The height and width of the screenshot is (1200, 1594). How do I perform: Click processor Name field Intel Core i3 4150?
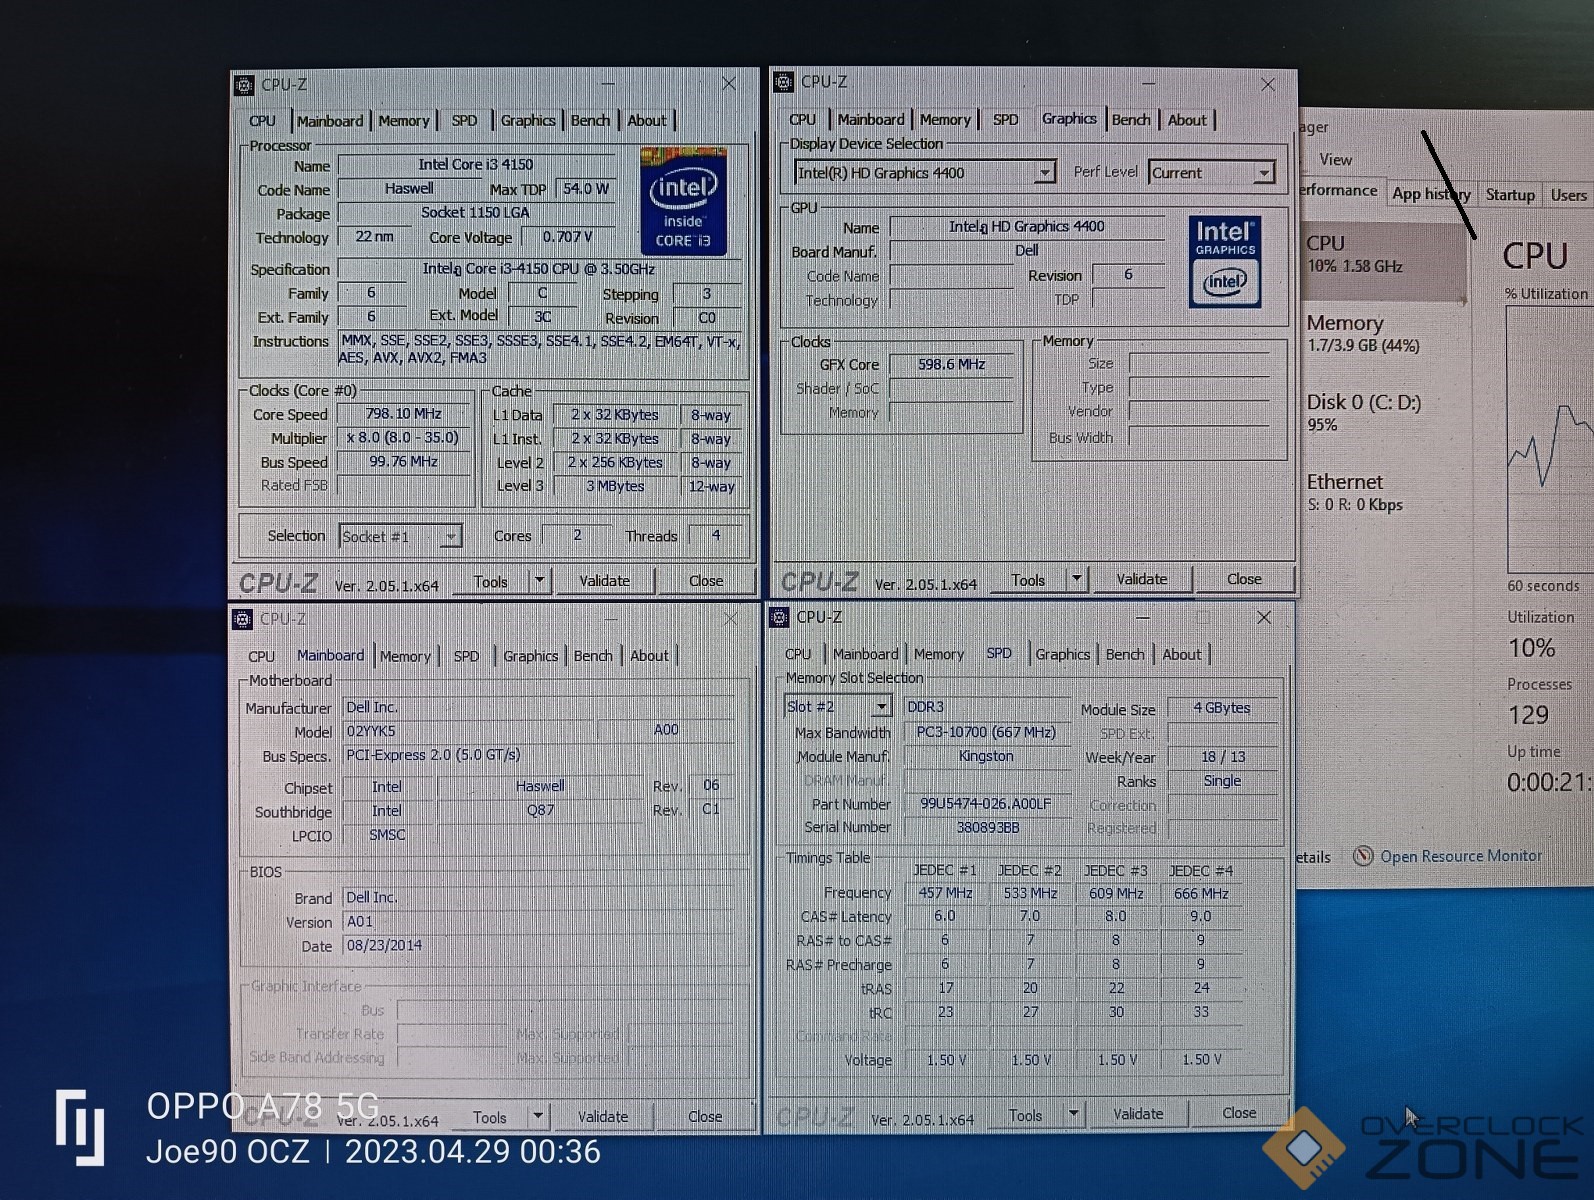click(x=476, y=164)
